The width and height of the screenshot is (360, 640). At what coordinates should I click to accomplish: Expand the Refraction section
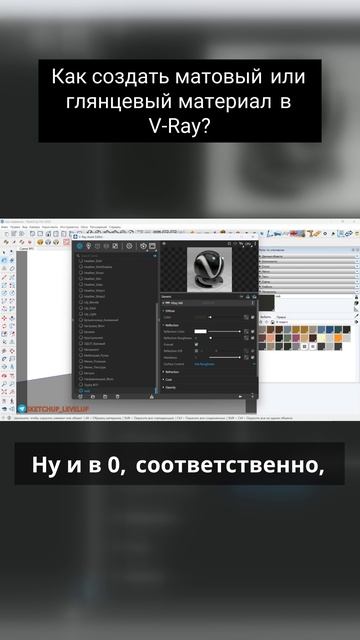pyautogui.click(x=171, y=372)
